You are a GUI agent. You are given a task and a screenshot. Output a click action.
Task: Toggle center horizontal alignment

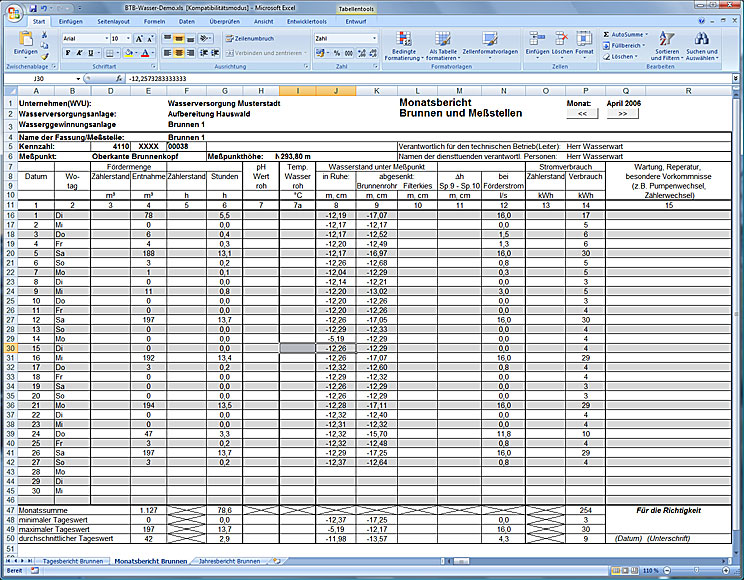tap(178, 53)
